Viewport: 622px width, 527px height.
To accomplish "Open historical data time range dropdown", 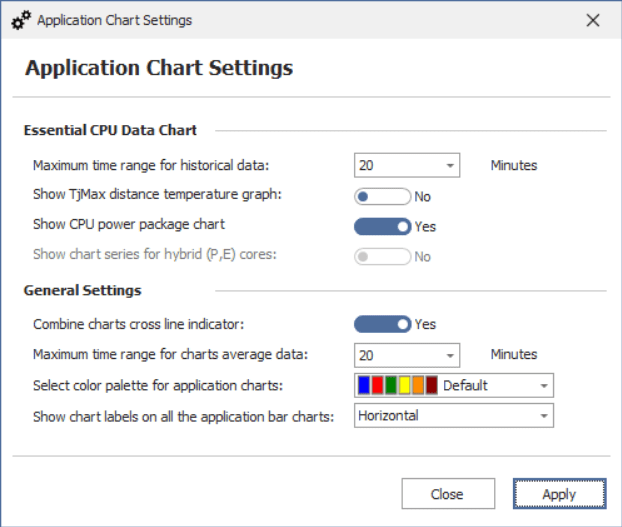I will tap(450, 166).
